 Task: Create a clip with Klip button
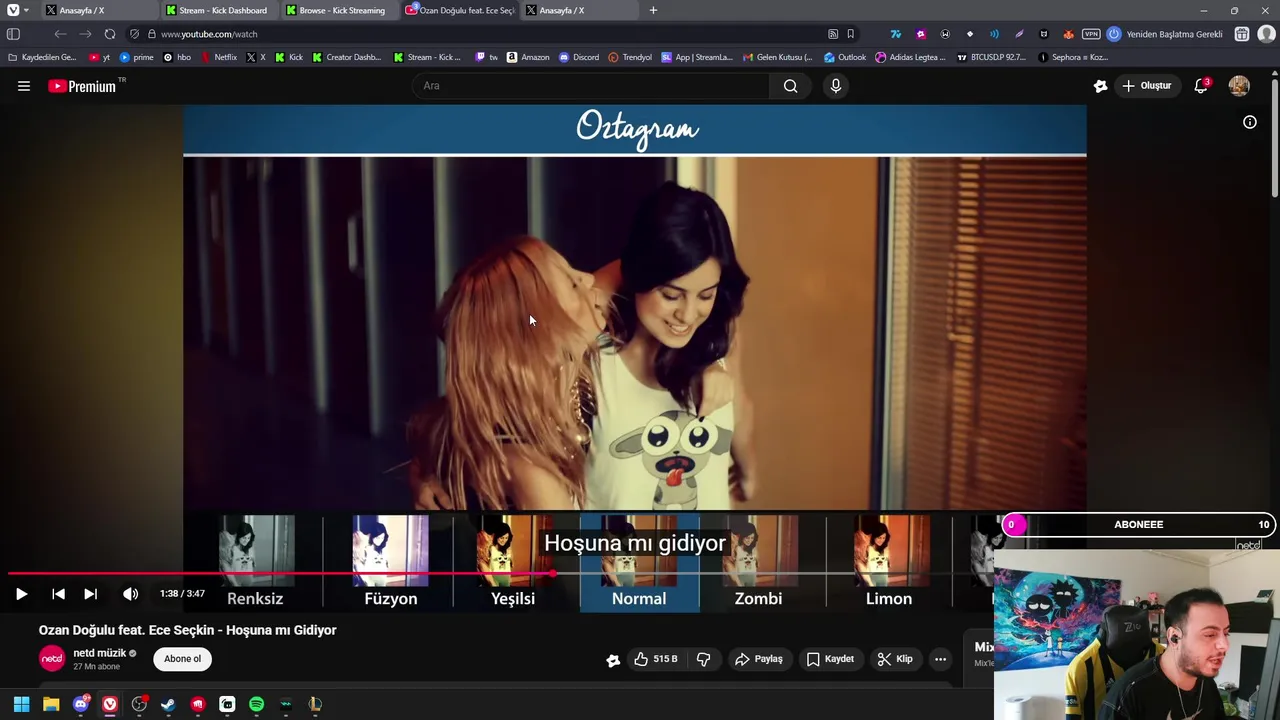895,659
